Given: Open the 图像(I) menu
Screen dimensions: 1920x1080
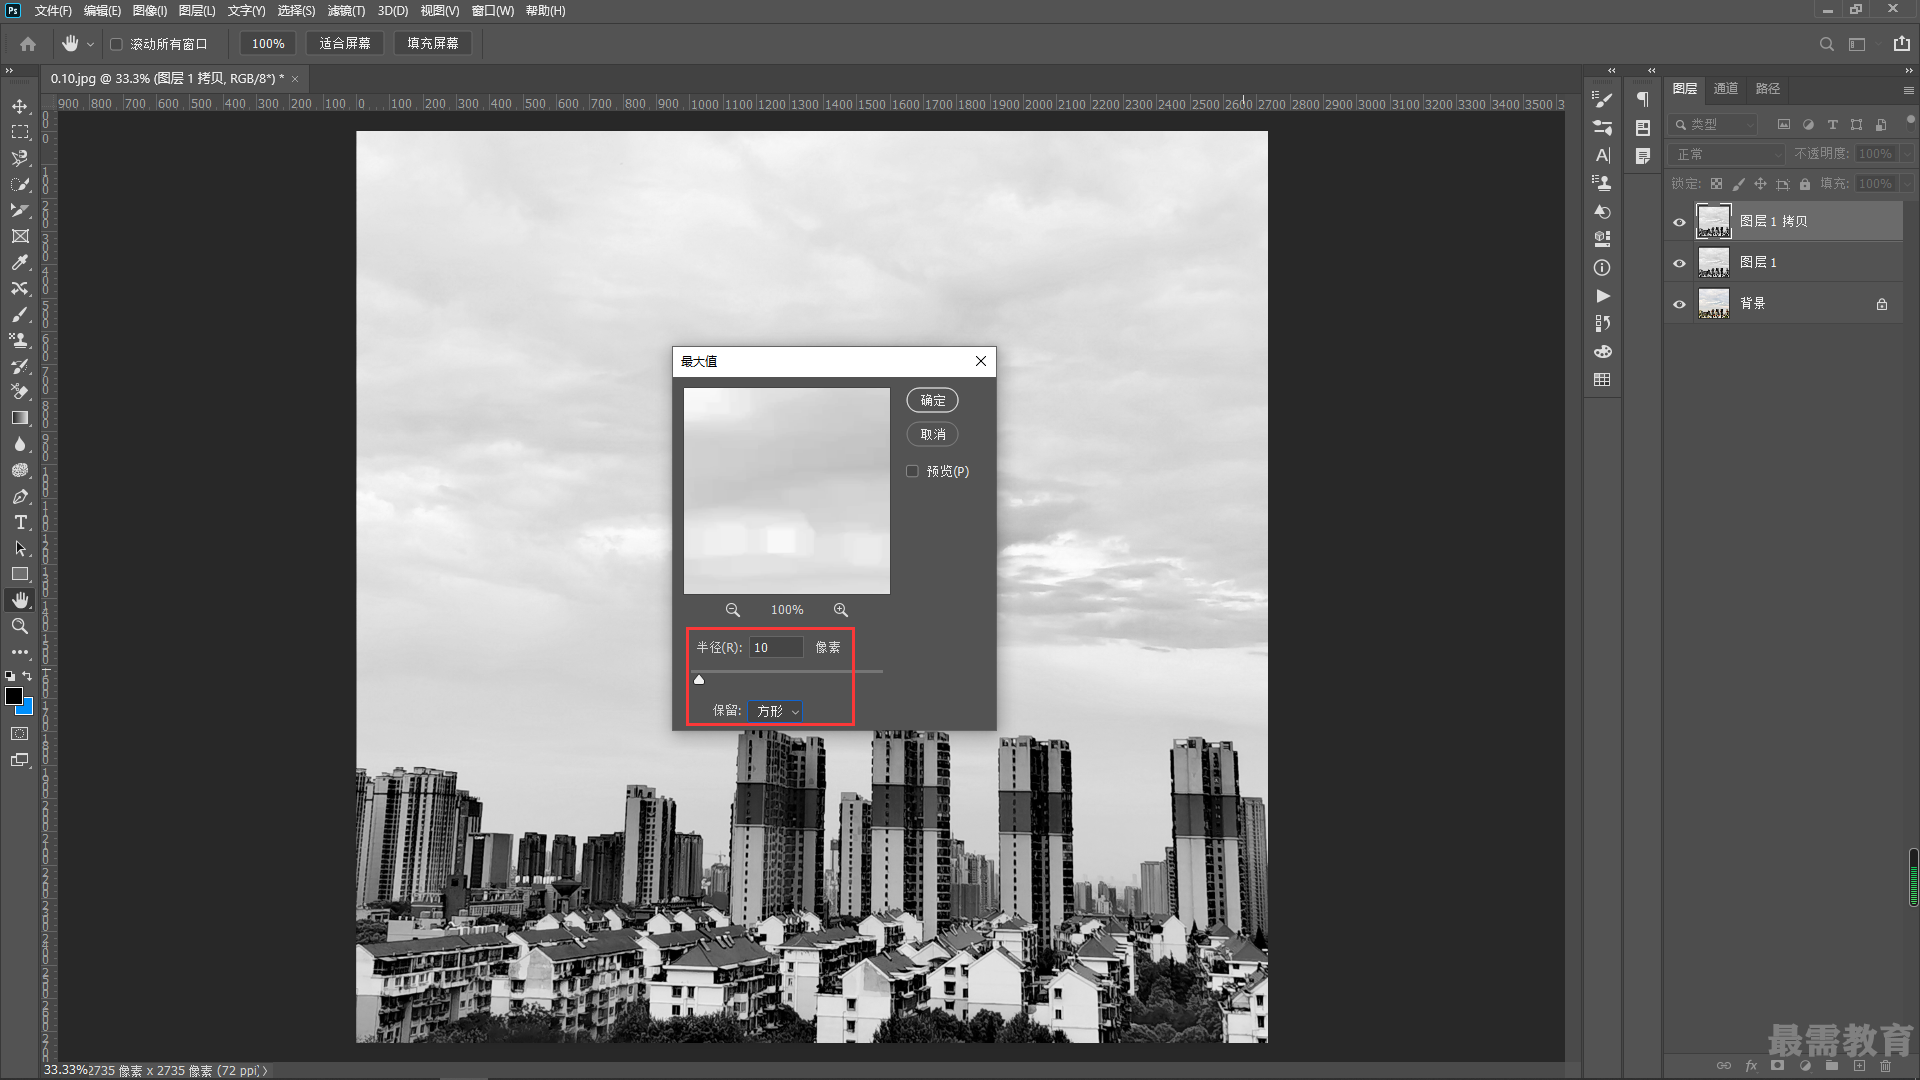Looking at the screenshot, I should coord(150,11).
